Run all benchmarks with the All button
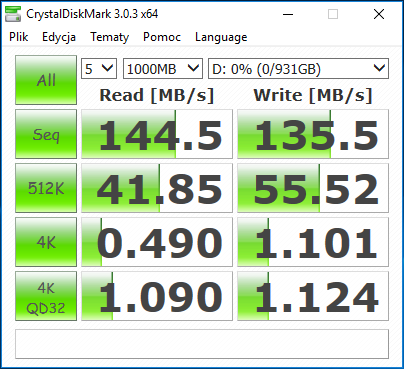The image size is (404, 369). click(x=46, y=80)
